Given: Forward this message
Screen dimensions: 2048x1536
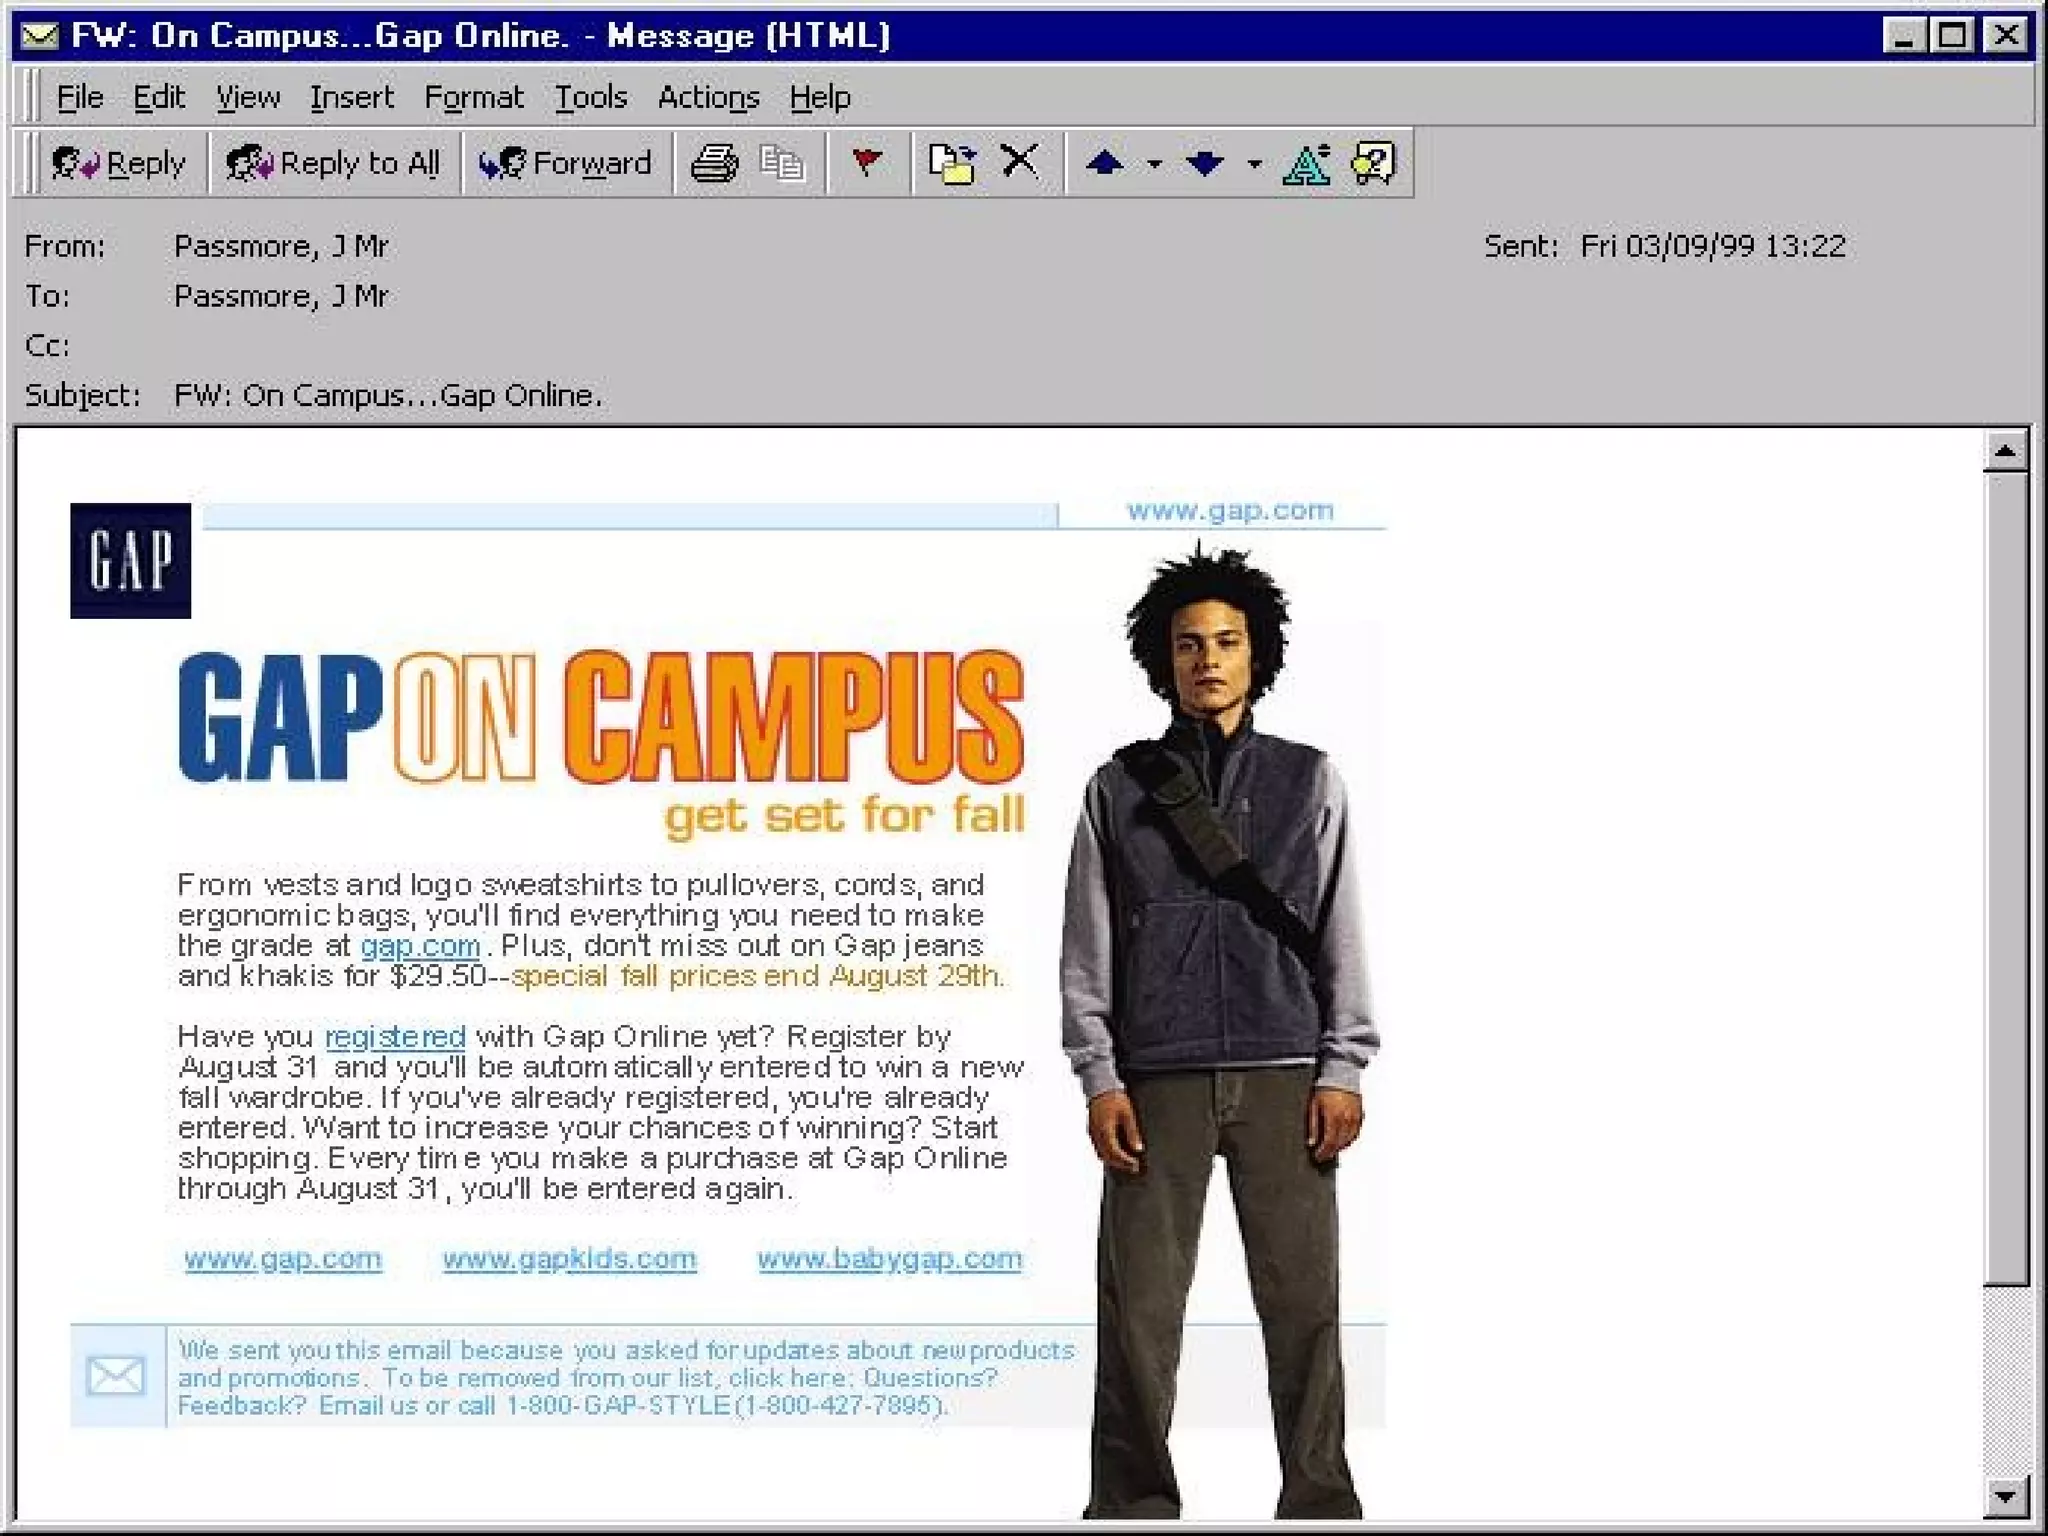Looking at the screenshot, I should pos(565,163).
